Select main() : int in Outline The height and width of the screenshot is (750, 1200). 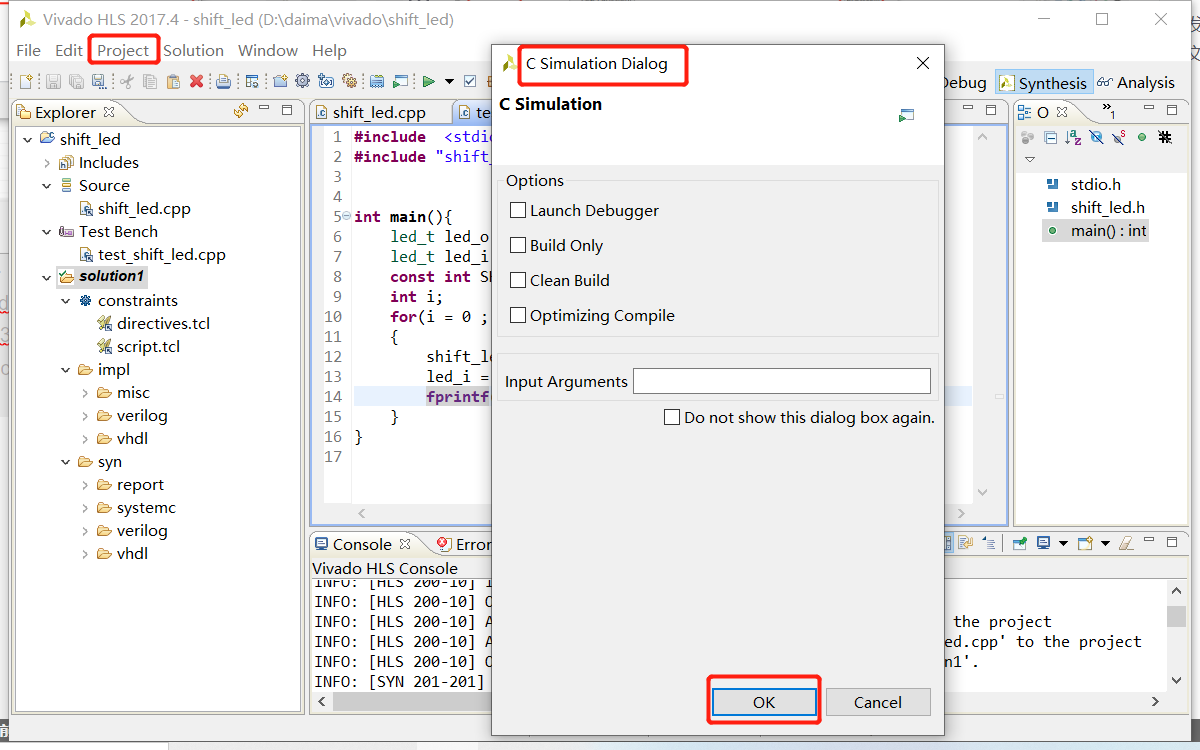point(1096,231)
